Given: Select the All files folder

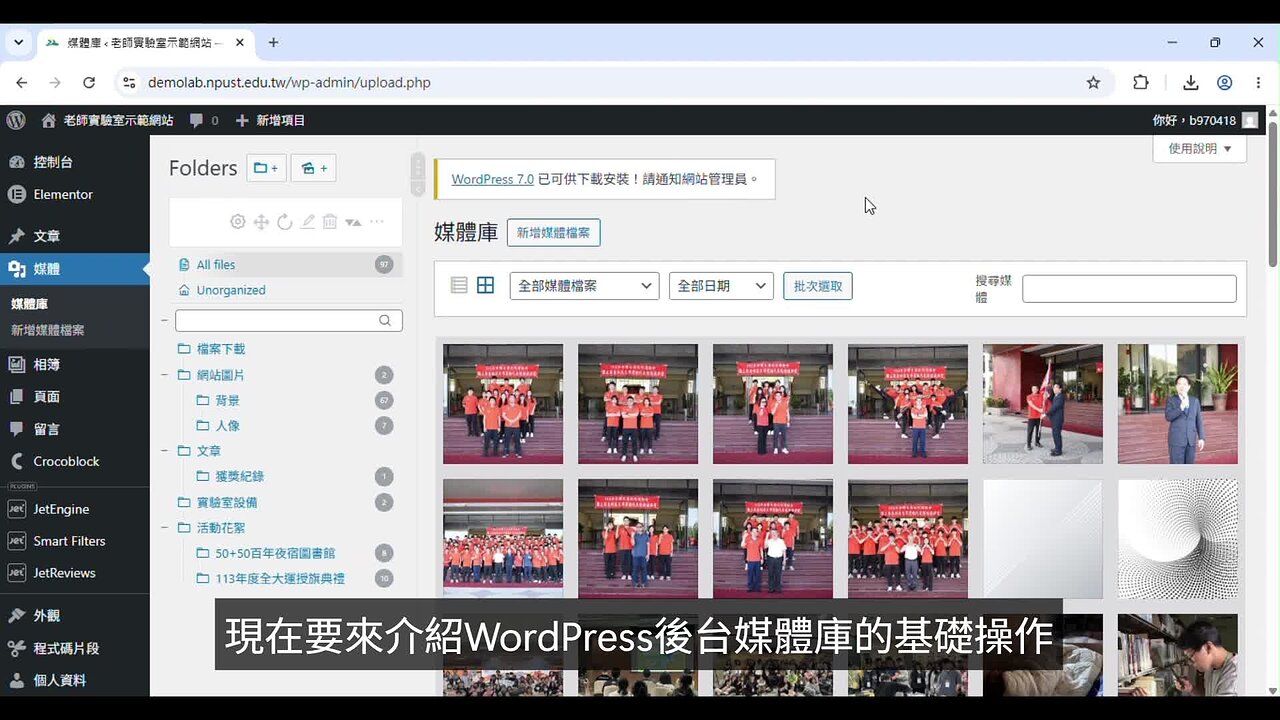Looking at the screenshot, I should point(286,264).
